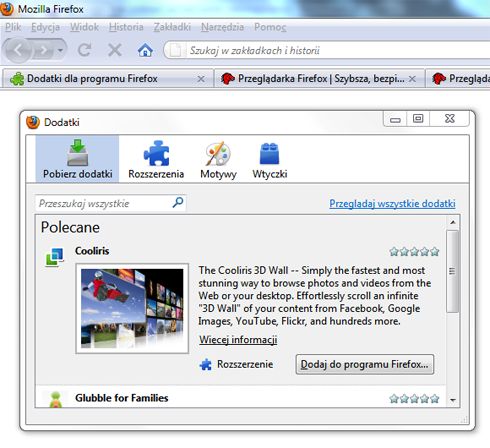Open the Rozszerzenia puzzle icon section
490x448 pixels.
[156, 159]
